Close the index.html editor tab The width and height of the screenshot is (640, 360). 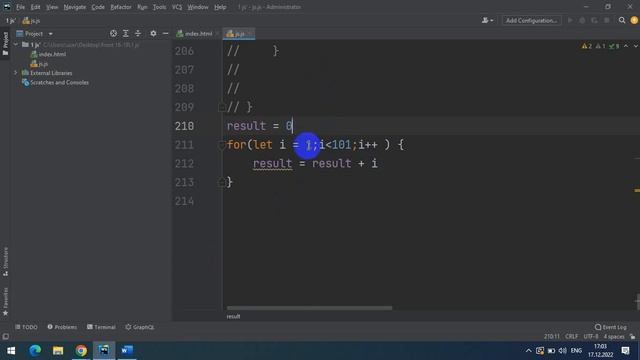tap(217, 34)
